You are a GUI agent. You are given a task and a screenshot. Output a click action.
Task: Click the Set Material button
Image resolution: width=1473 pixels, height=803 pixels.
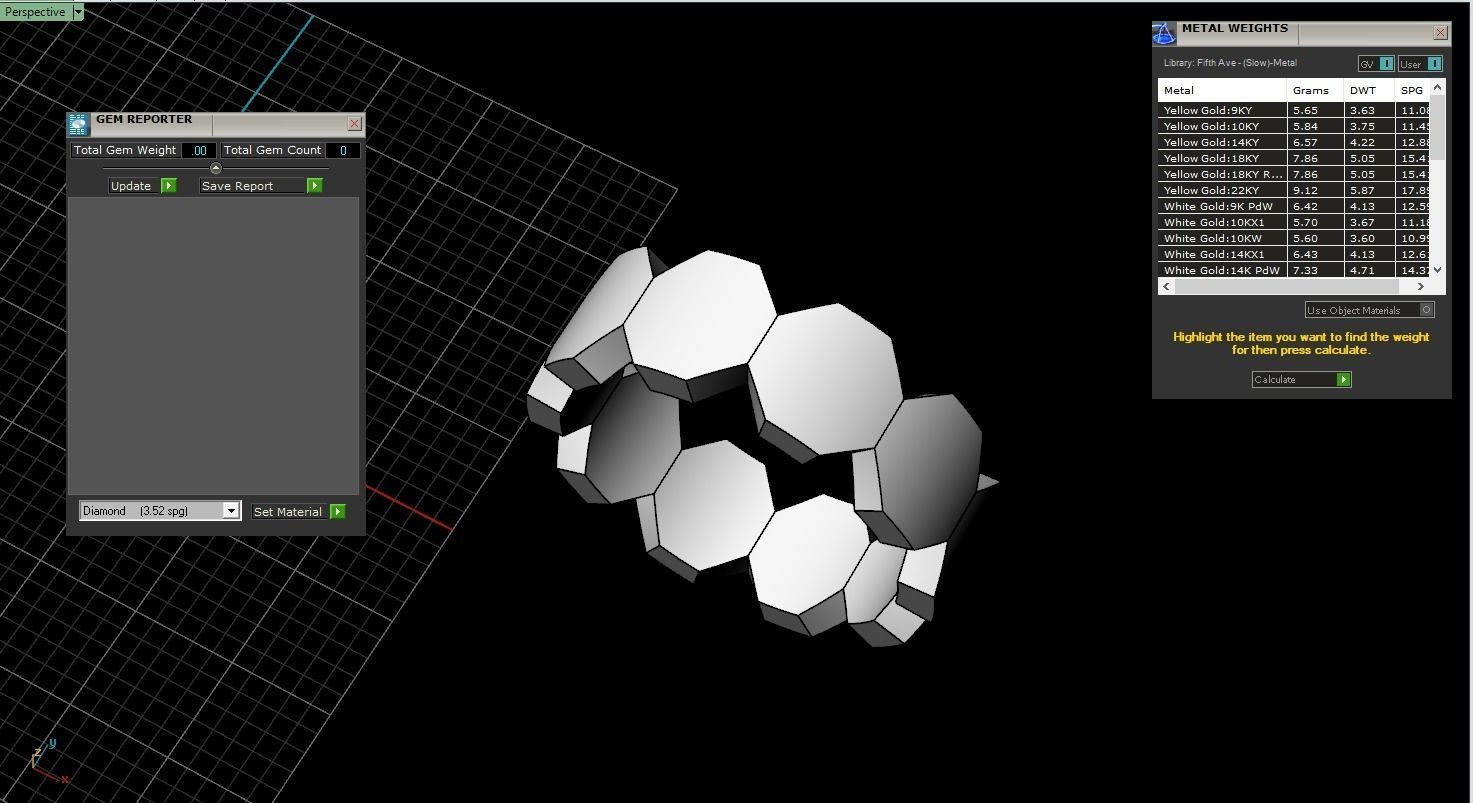[298, 512]
